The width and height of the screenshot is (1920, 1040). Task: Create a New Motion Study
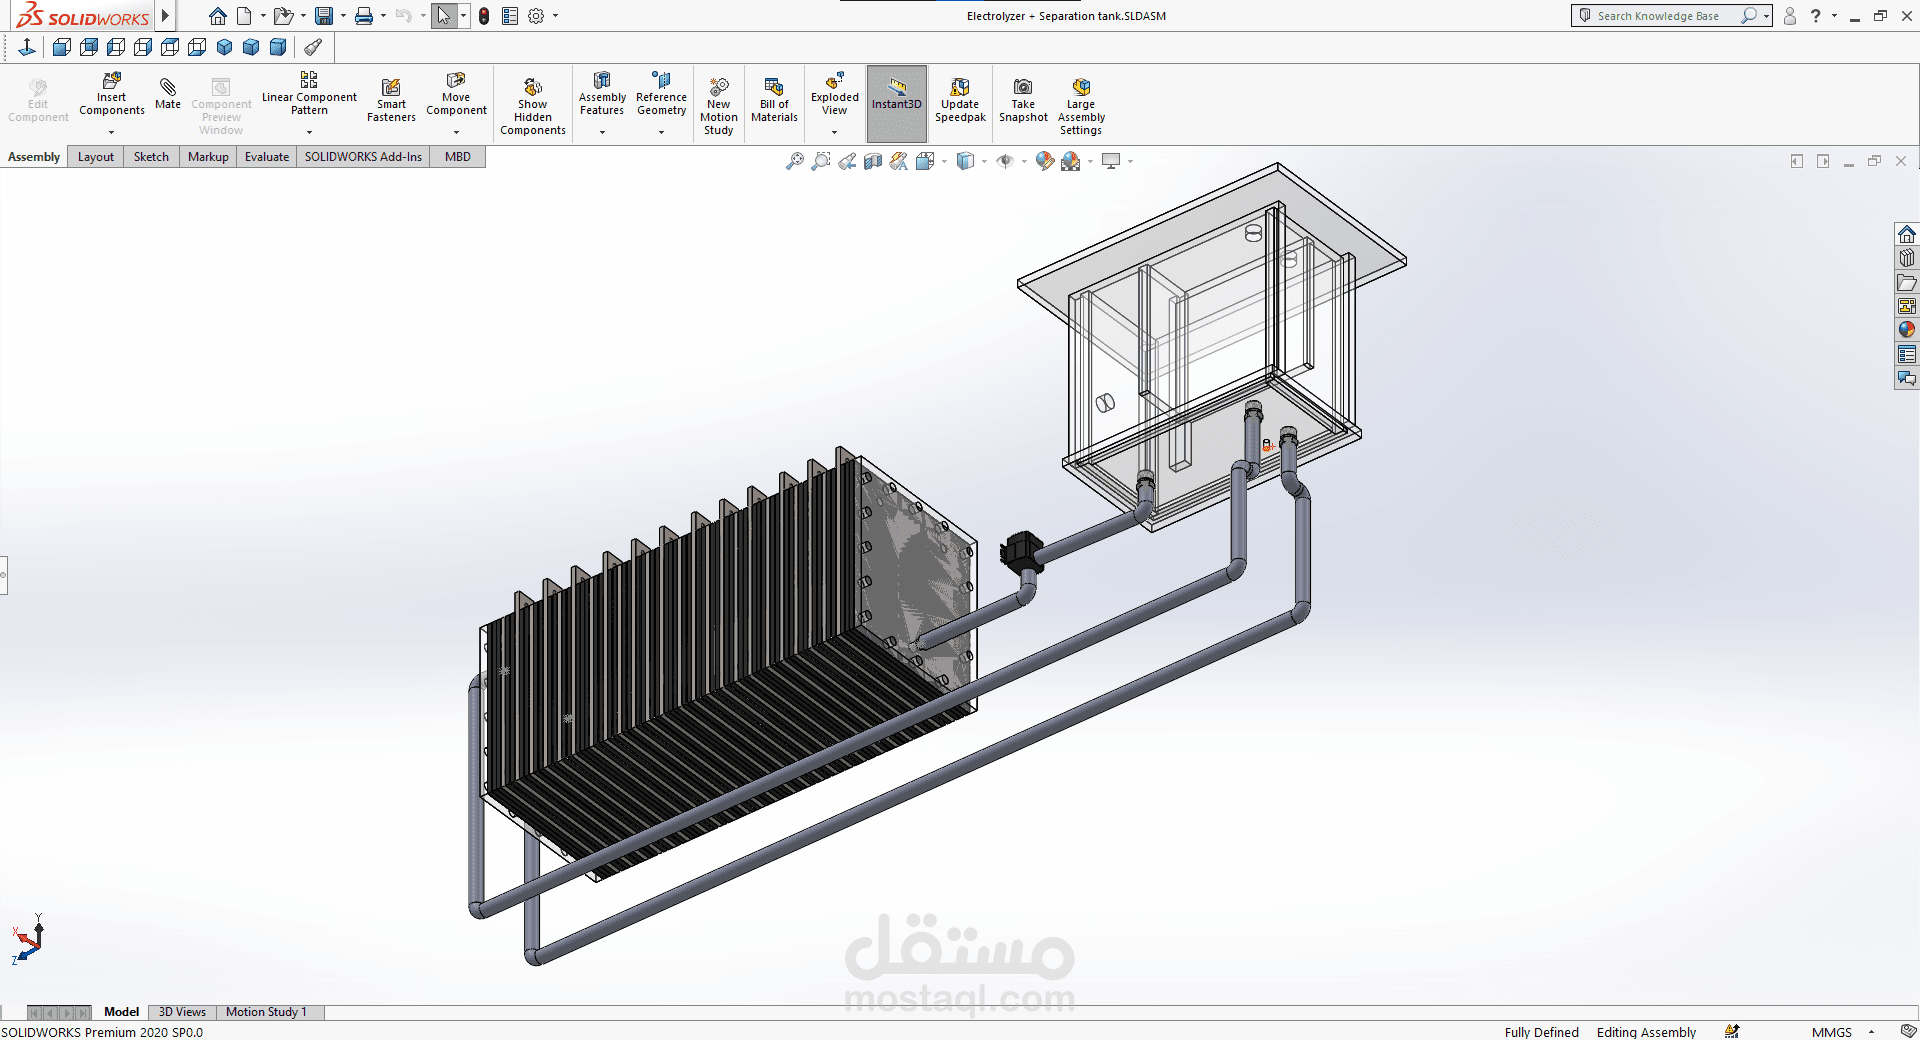(719, 105)
